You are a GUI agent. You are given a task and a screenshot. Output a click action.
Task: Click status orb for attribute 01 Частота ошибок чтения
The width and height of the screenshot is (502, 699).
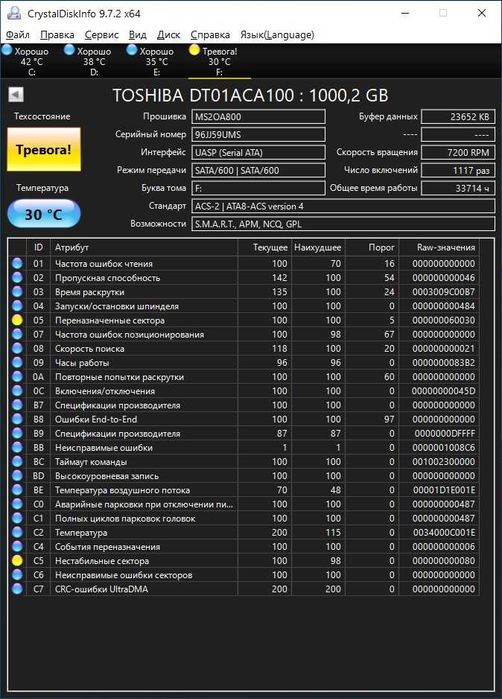17,263
